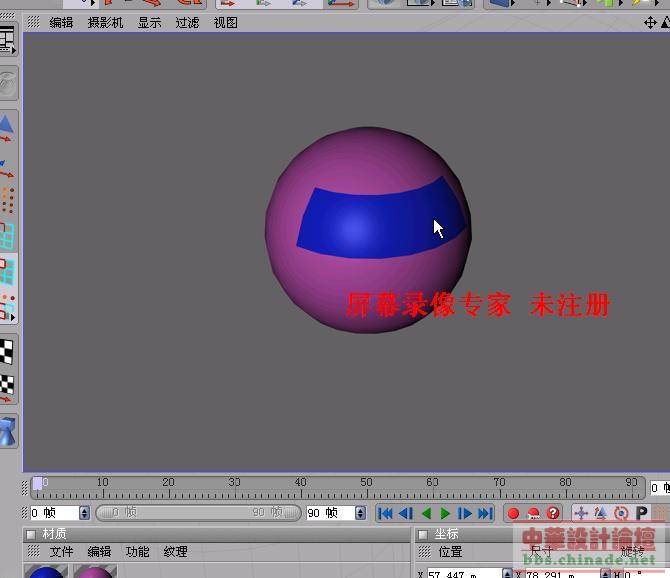The width and height of the screenshot is (670, 578).
Task: Jump to the start of the animation
Action: tap(385, 513)
